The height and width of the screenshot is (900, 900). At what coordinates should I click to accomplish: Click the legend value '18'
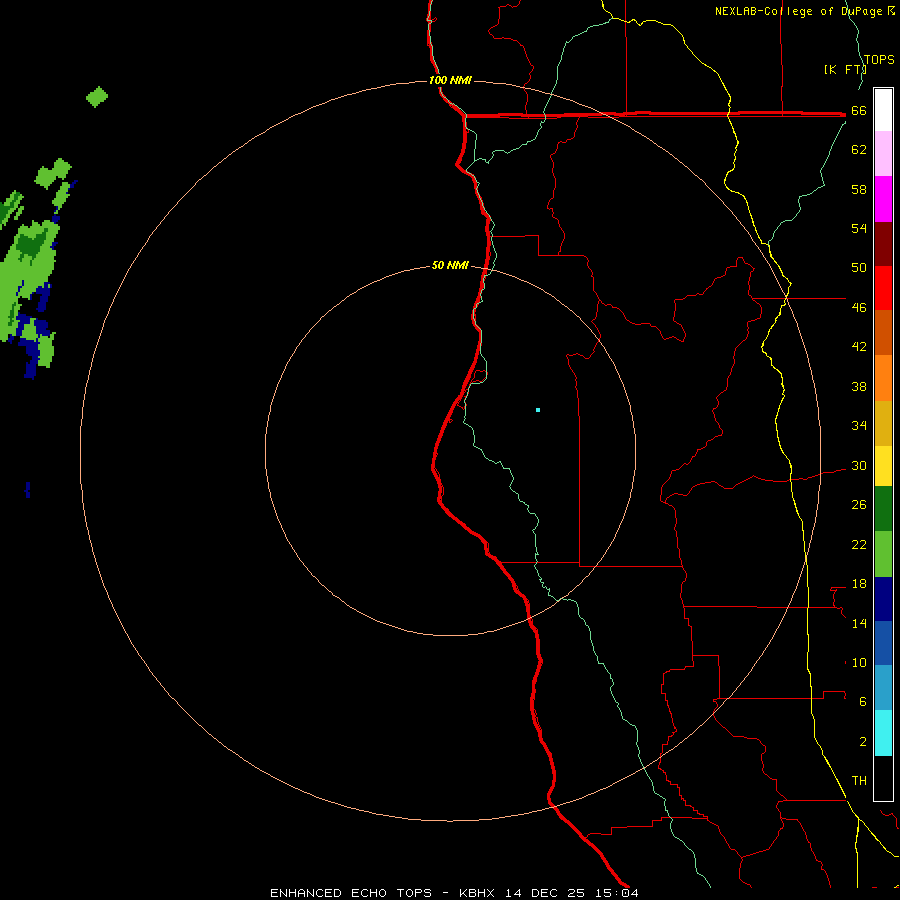pos(859,584)
